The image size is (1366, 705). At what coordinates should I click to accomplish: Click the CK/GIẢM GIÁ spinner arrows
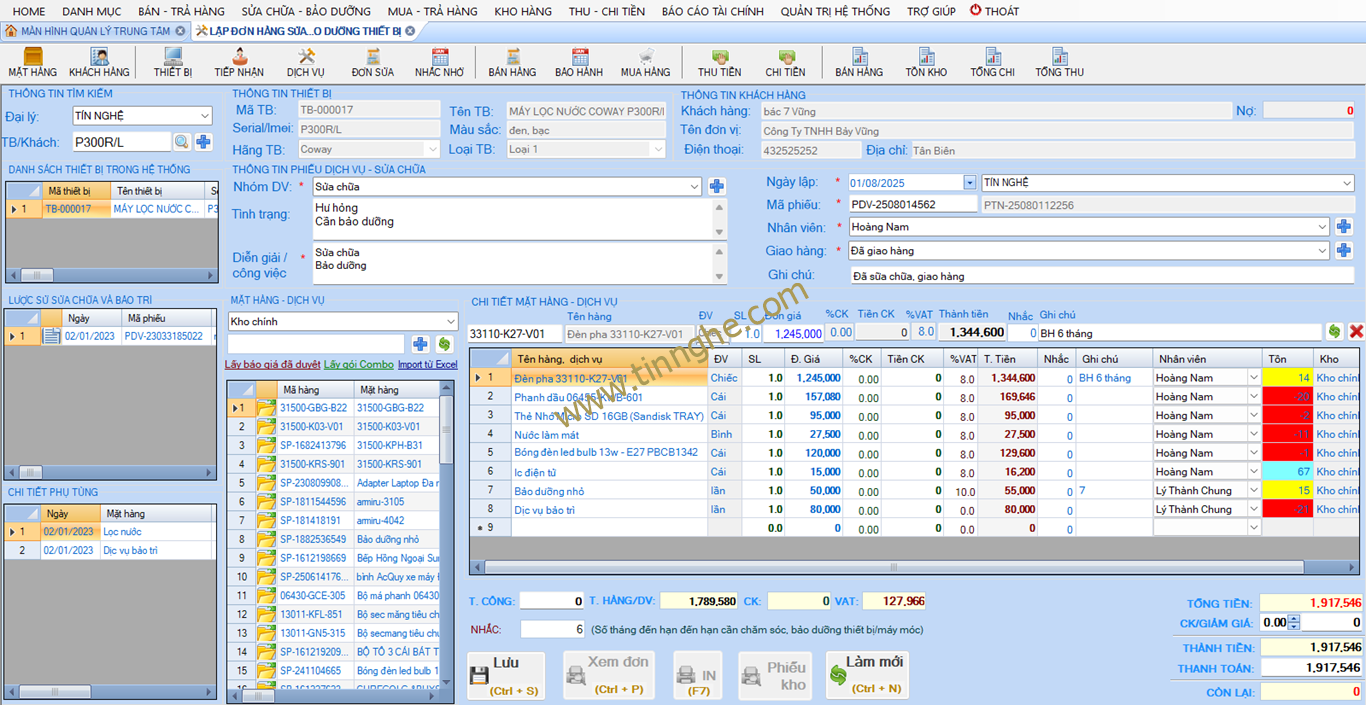[1294, 622]
